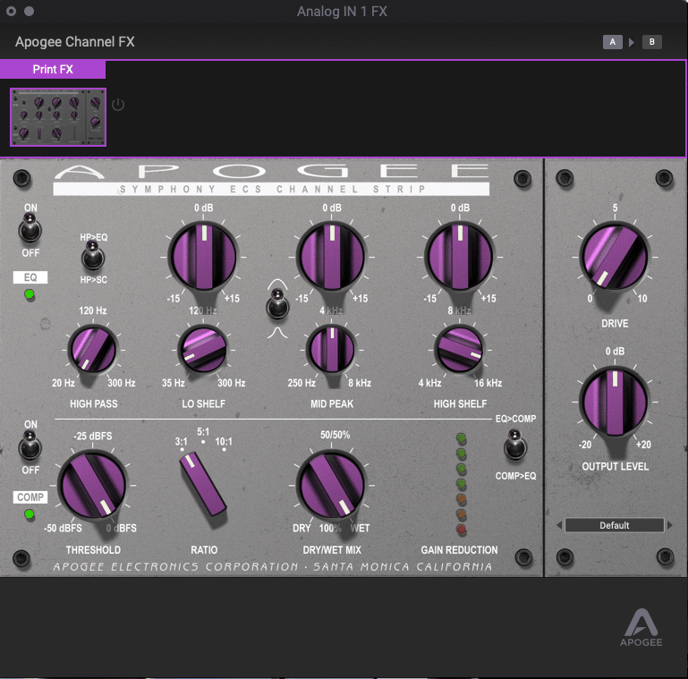Click the Analog IN 1 FX window title

click(x=342, y=11)
